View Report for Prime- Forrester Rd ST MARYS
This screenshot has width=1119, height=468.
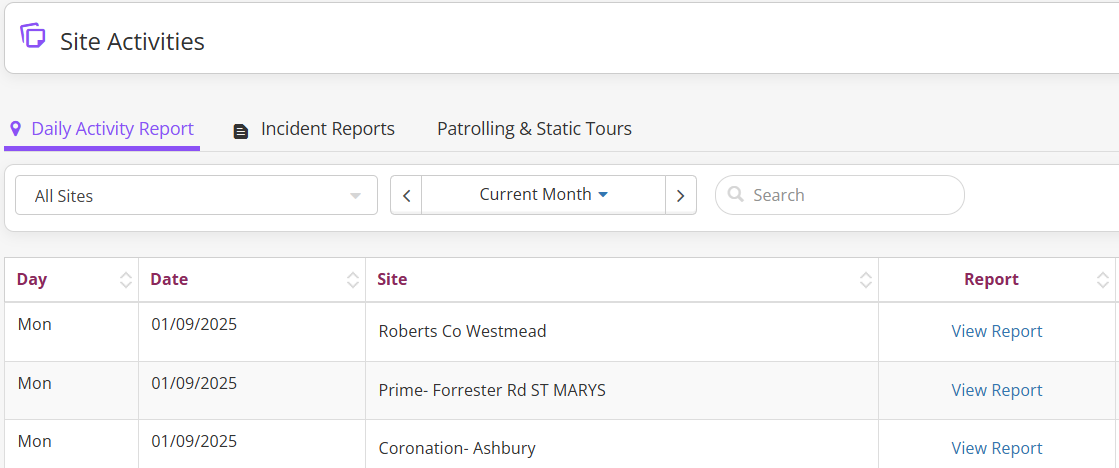click(996, 390)
